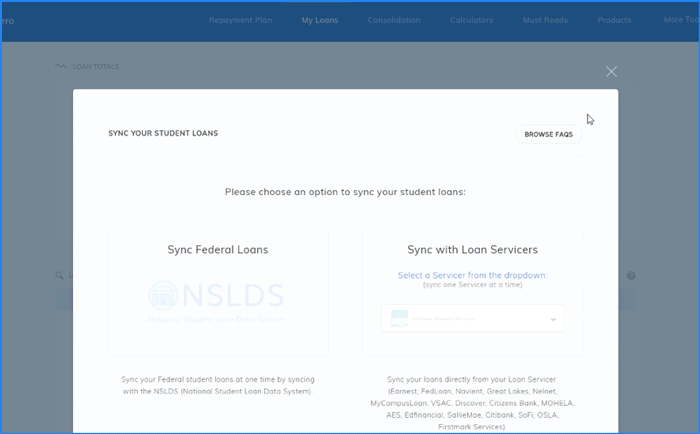Image resolution: width=700 pixels, height=434 pixels.
Task: Click the NSLDS federal sync description text
Action: [218, 385]
